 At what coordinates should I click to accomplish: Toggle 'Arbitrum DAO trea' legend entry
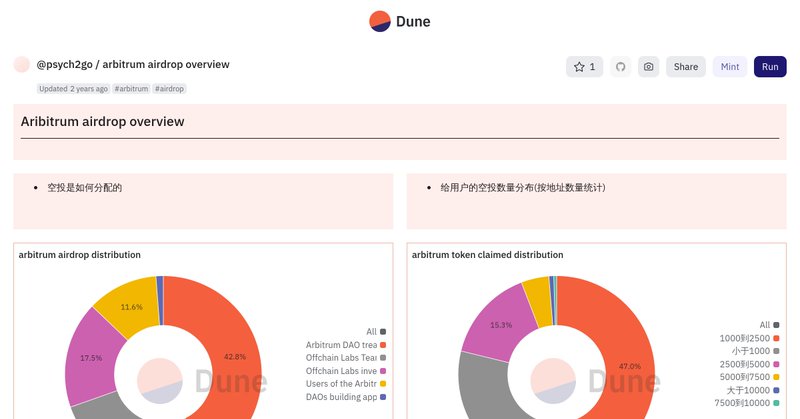tap(346, 345)
